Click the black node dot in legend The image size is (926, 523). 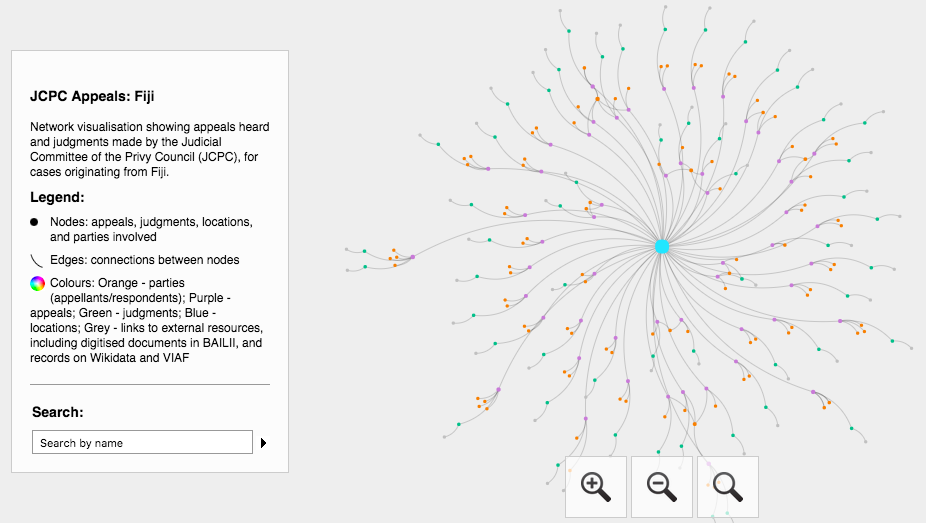pos(35,221)
